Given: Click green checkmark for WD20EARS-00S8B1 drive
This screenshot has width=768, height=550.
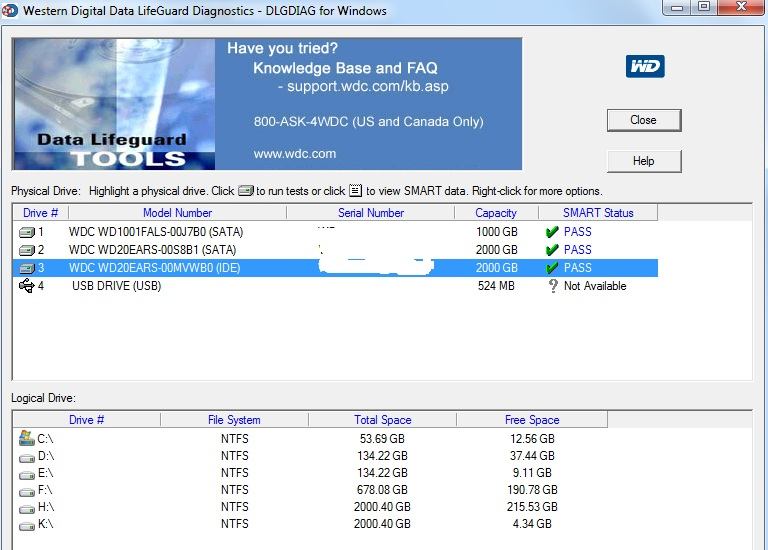Looking at the screenshot, I should (x=552, y=250).
